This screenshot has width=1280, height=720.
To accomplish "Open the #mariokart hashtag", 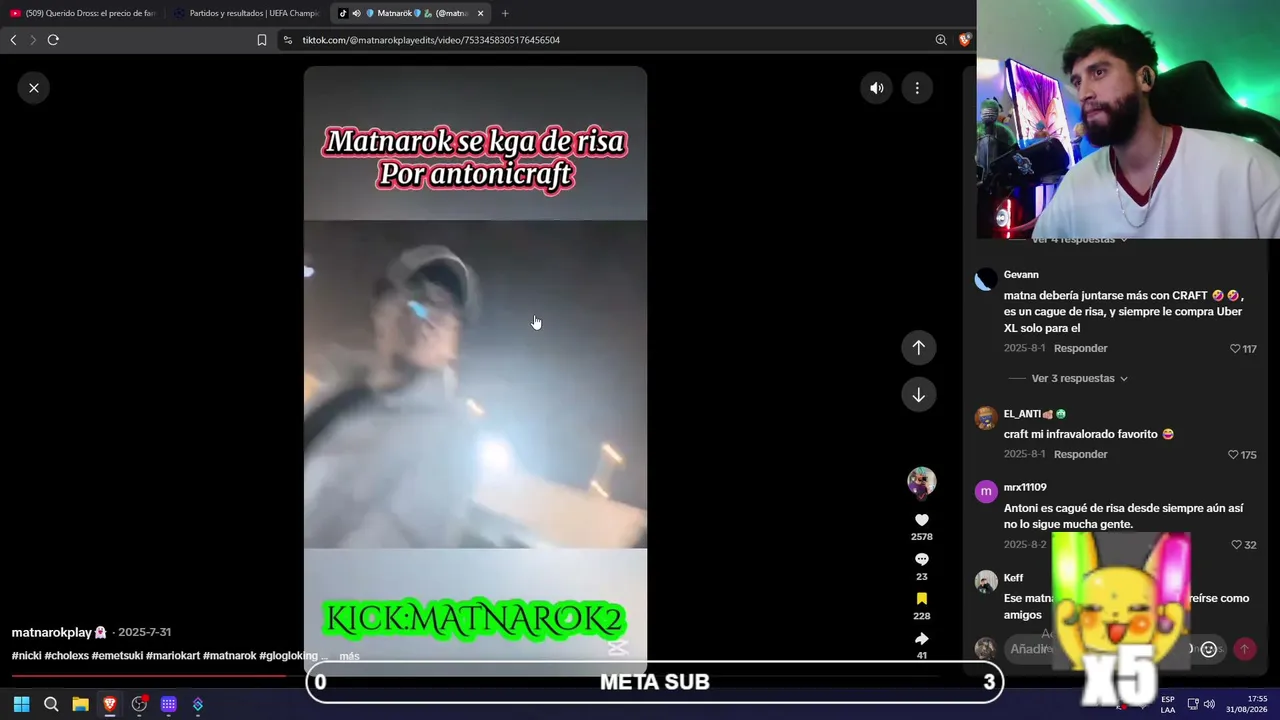I will click(173, 656).
